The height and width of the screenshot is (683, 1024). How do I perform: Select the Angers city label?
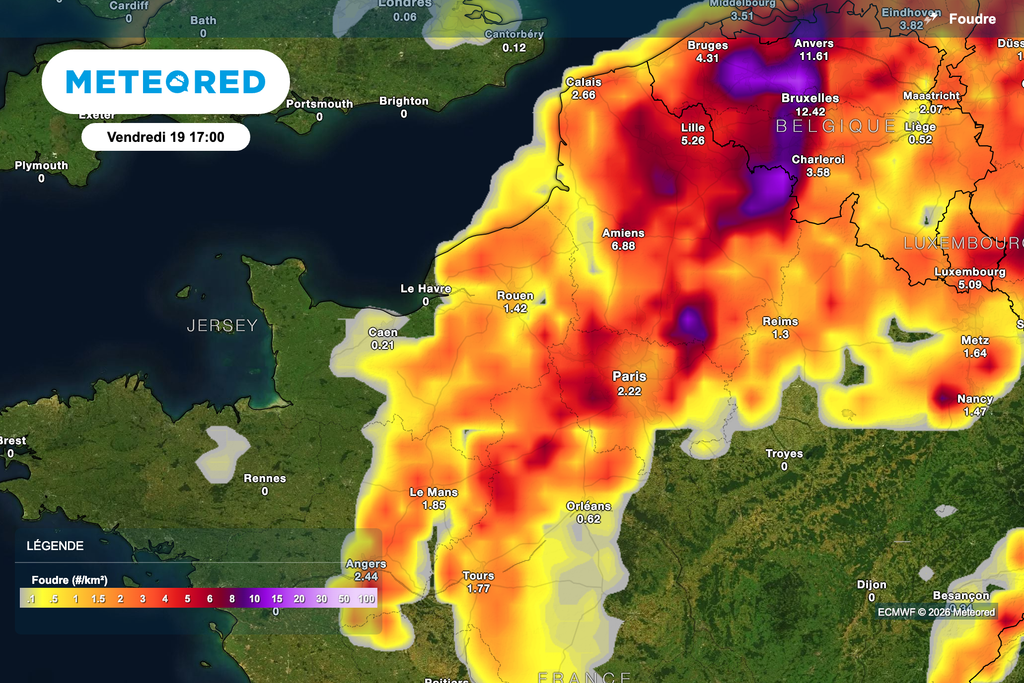tap(366, 564)
